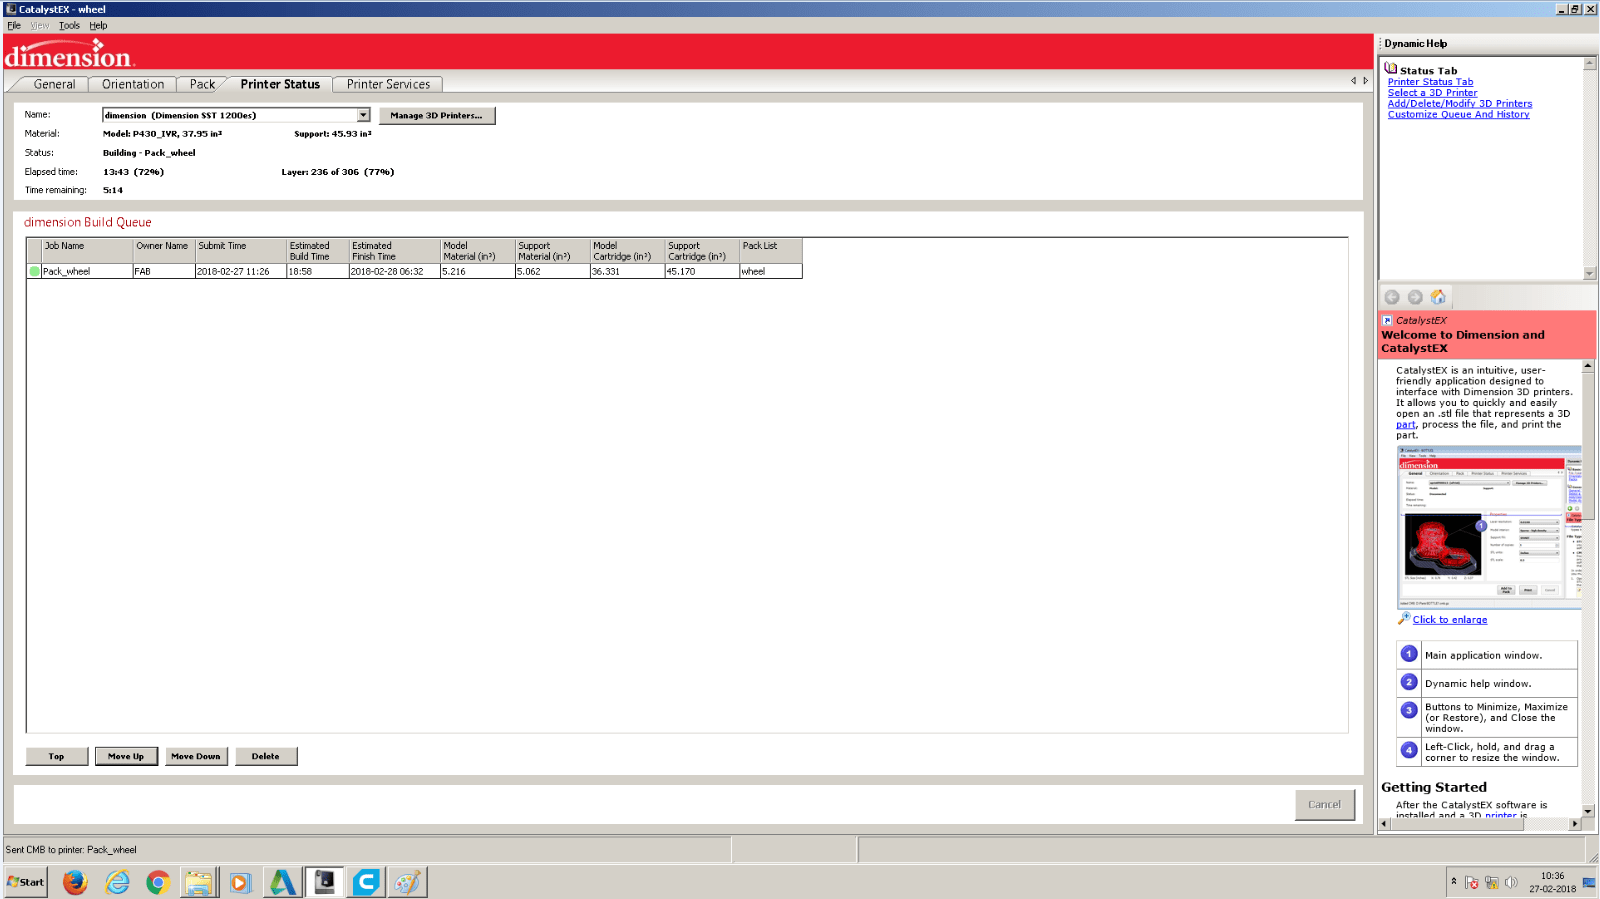The height and width of the screenshot is (899, 1600).
Task: Open the View menu
Action: coord(40,25)
